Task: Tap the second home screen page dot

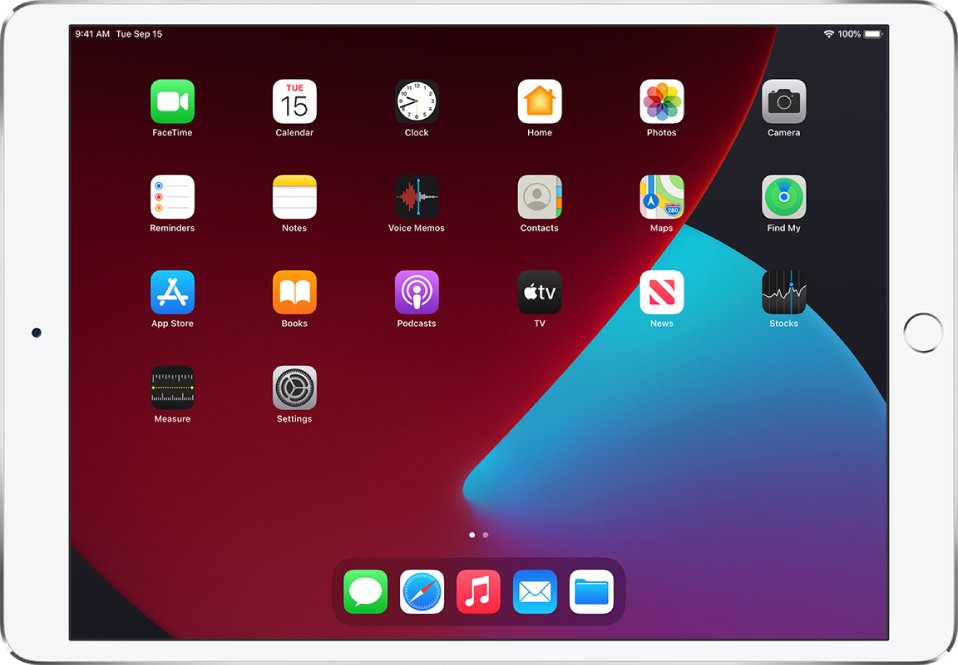Action: tap(486, 535)
